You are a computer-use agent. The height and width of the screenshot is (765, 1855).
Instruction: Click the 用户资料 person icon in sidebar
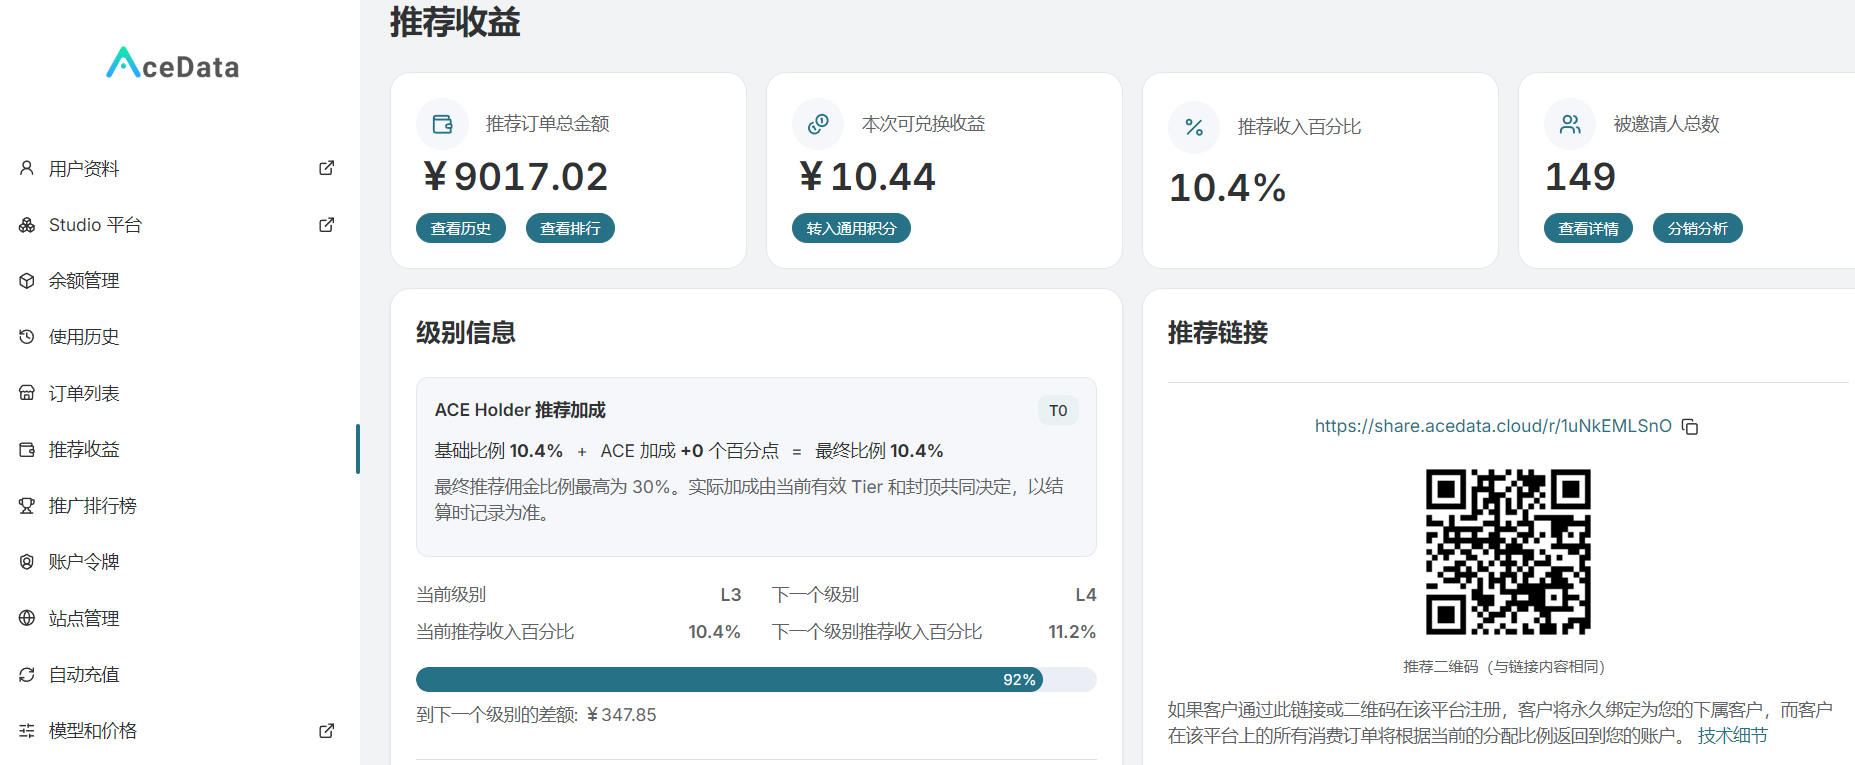[27, 168]
